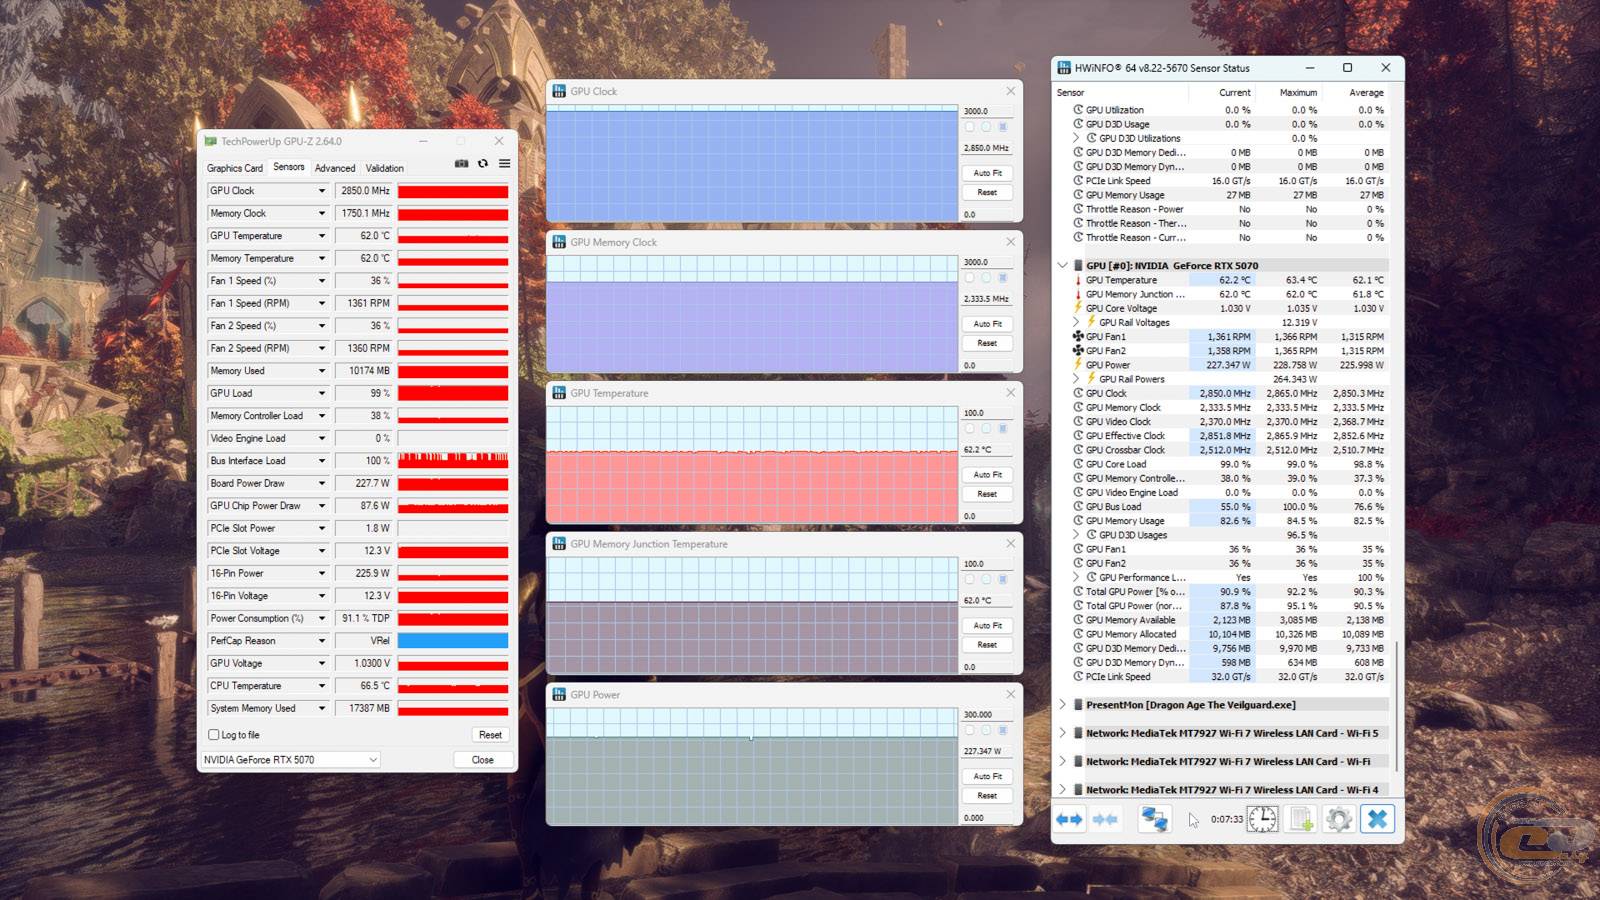This screenshot has width=1600, height=900.
Task: Click the GPU-Z title bar app icon
Action: click(211, 141)
